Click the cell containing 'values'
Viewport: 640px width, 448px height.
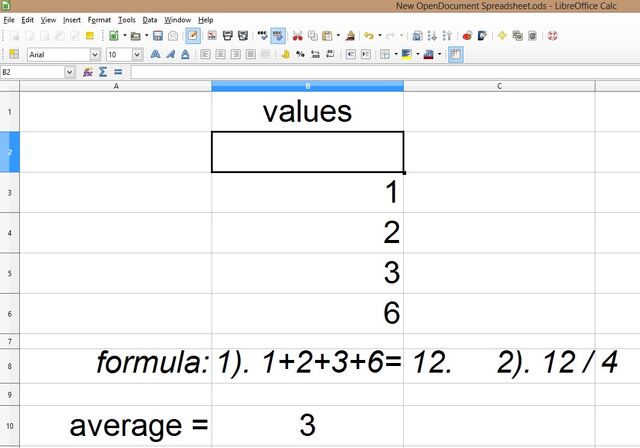[x=308, y=111]
